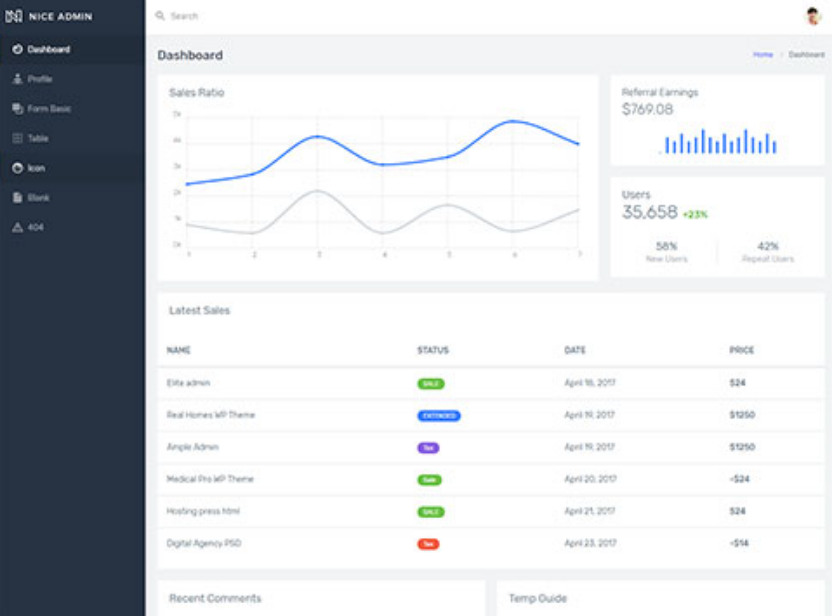Click the purple Tax badge for Ample Admin
Screen dimensions: 832x616
tap(428, 448)
